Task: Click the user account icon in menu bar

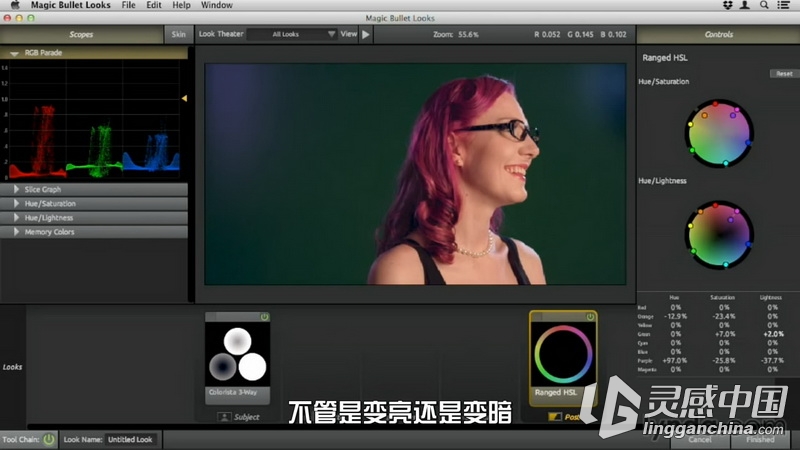Action: 745,5
